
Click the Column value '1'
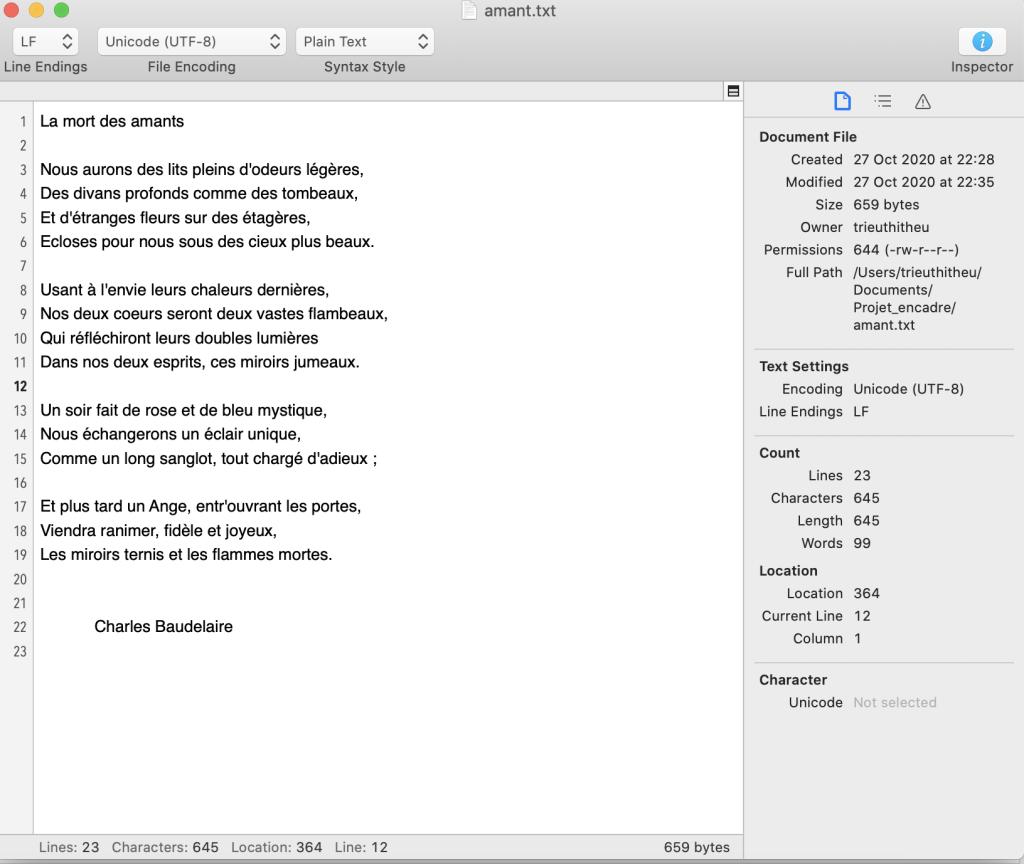coord(857,639)
